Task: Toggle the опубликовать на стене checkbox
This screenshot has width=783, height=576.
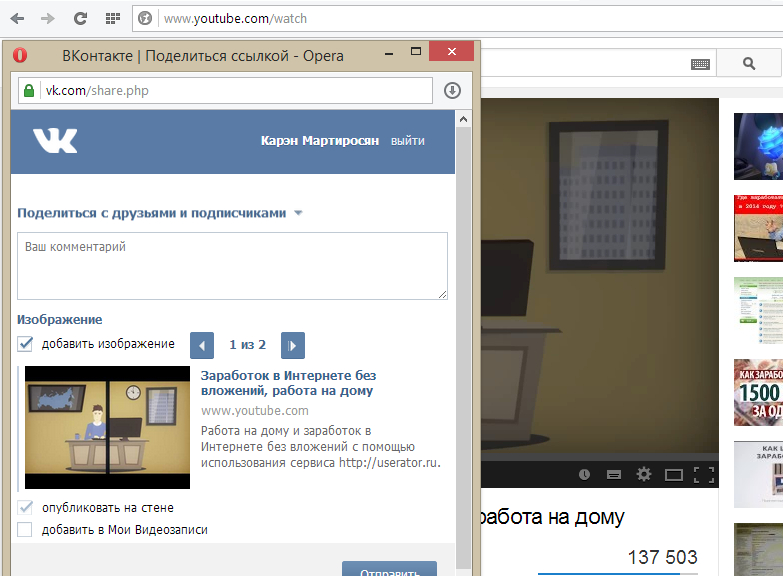Action: 25,508
